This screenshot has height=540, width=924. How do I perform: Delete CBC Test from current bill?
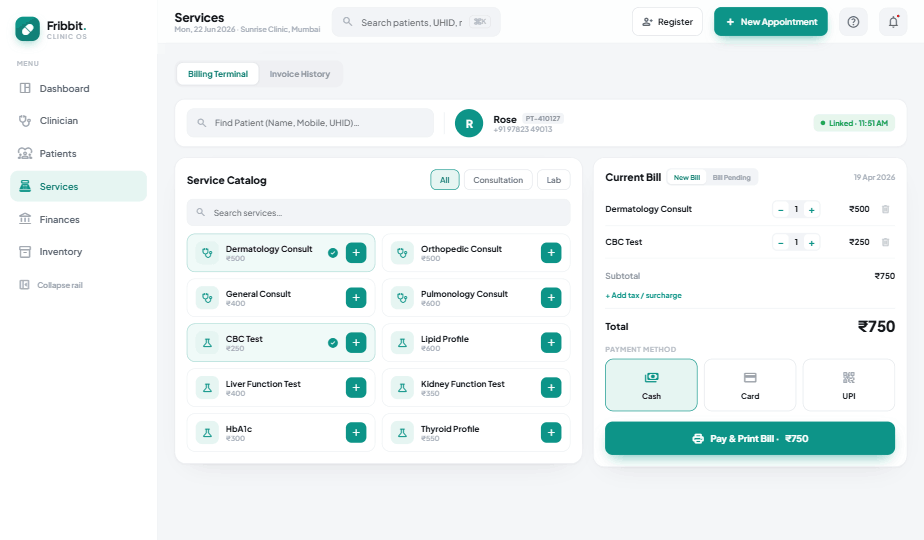point(885,242)
